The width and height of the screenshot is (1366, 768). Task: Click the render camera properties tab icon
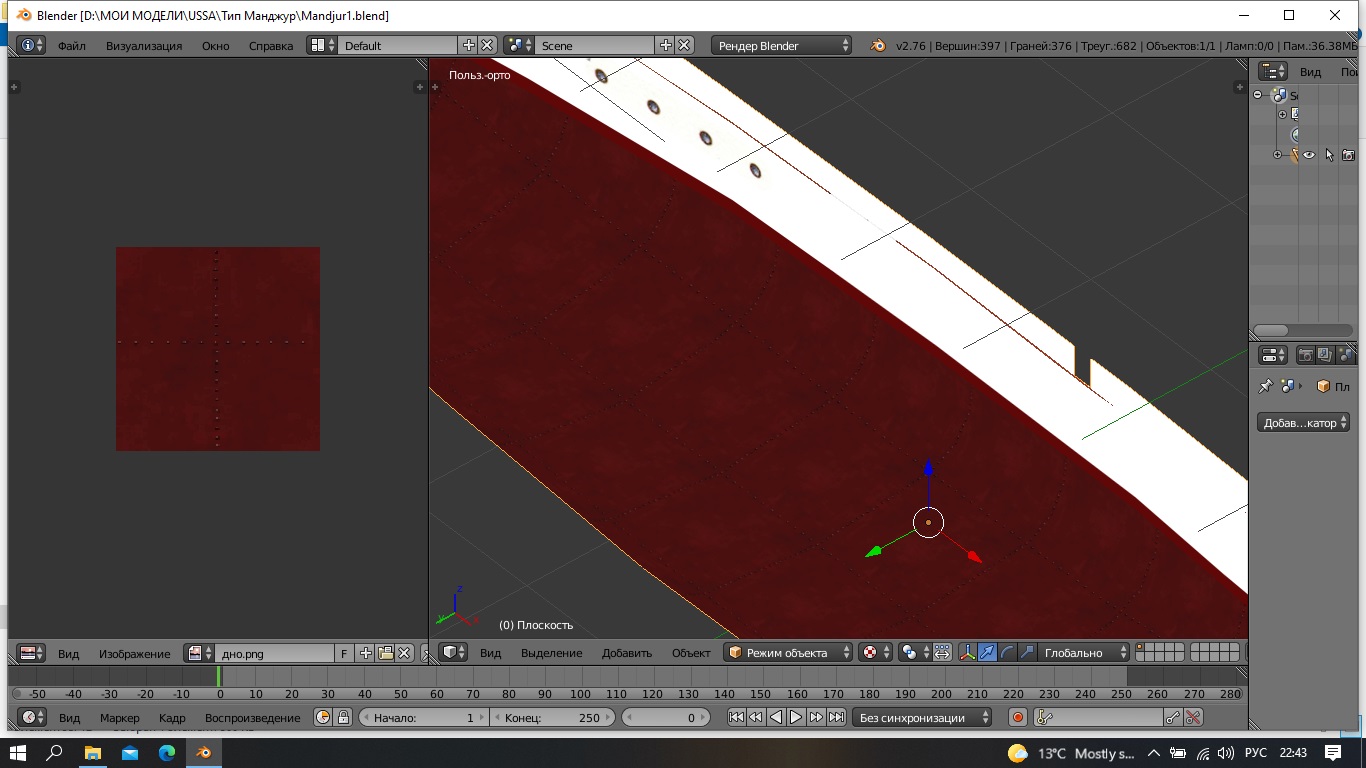1305,355
